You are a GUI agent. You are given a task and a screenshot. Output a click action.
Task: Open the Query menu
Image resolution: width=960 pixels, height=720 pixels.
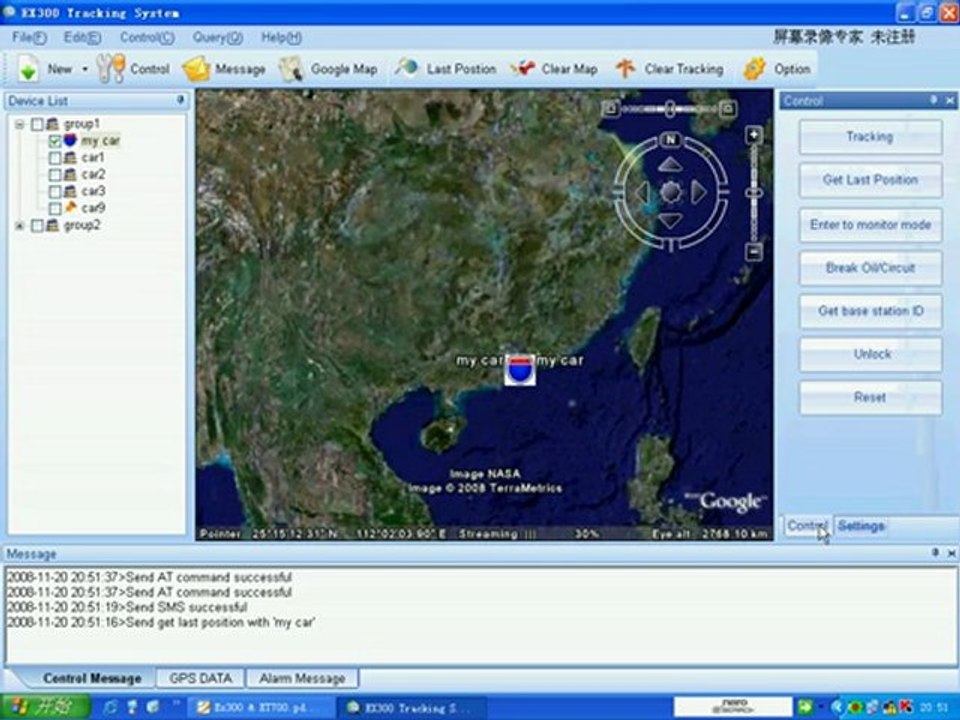pyautogui.click(x=217, y=37)
